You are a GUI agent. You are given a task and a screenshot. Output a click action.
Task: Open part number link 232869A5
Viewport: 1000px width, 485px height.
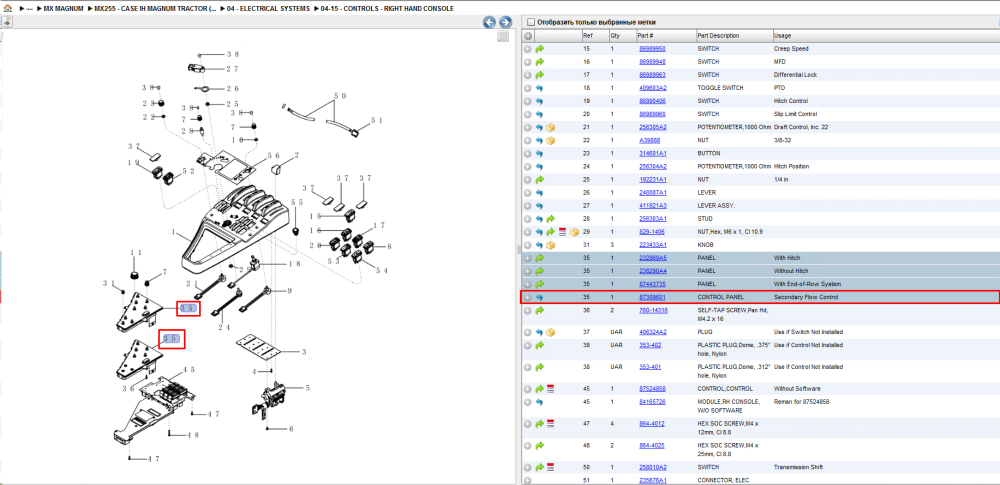point(652,258)
